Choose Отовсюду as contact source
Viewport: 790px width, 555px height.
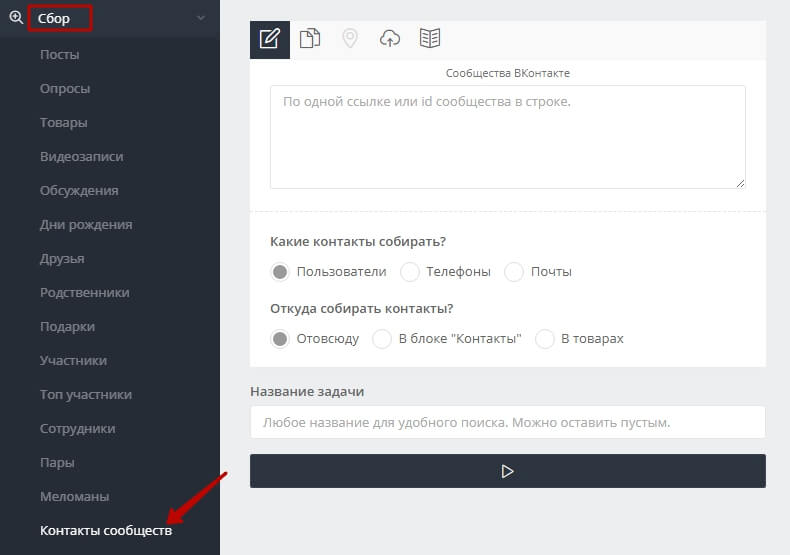coord(280,339)
